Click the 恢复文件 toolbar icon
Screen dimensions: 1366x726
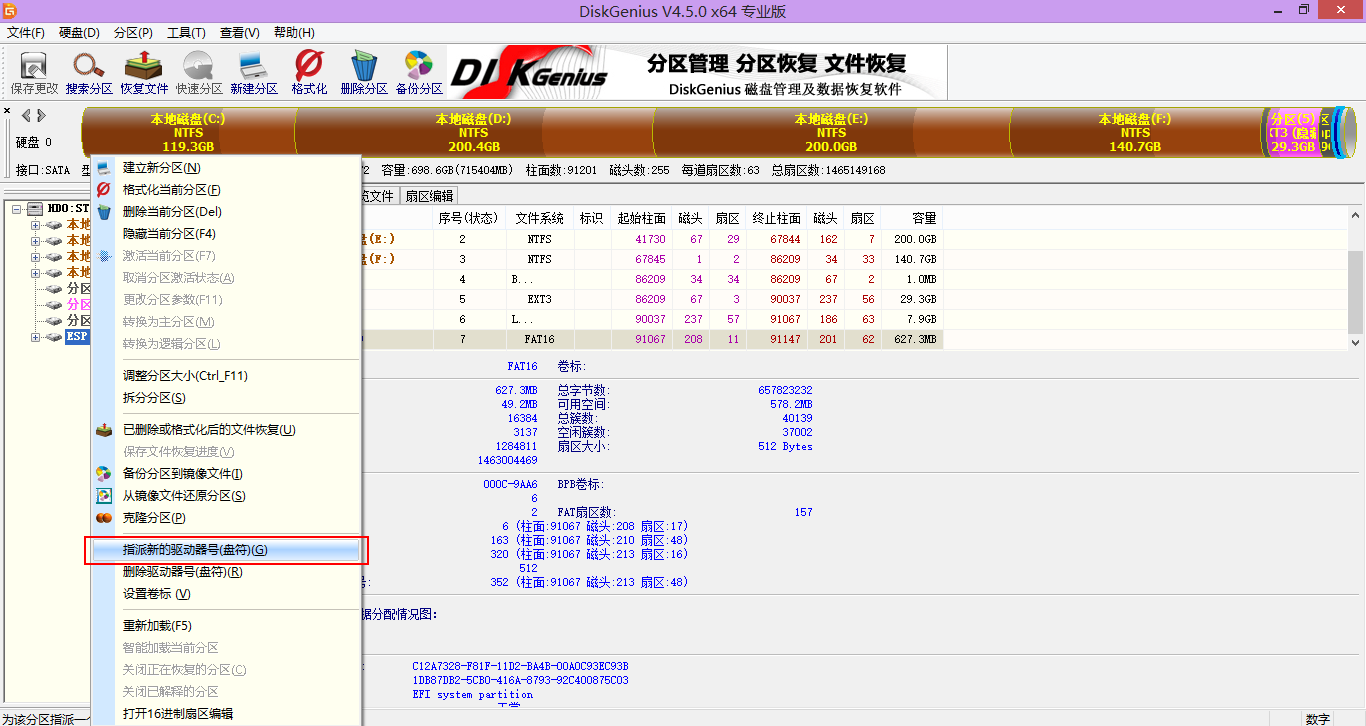click(144, 72)
